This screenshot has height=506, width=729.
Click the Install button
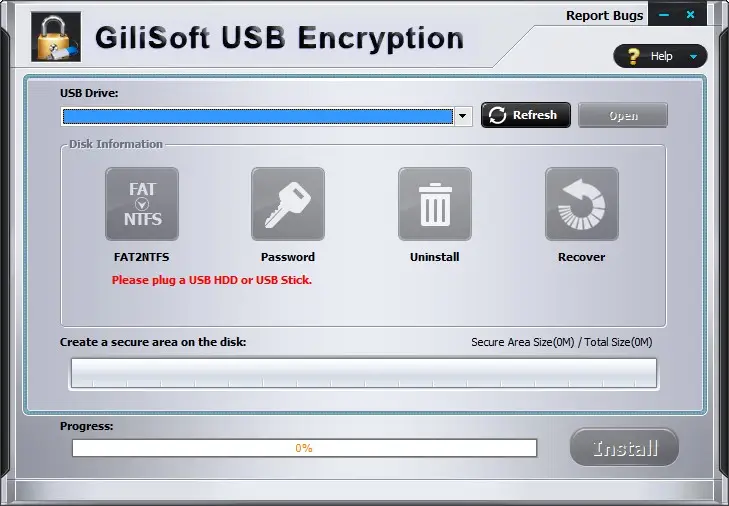pos(624,447)
